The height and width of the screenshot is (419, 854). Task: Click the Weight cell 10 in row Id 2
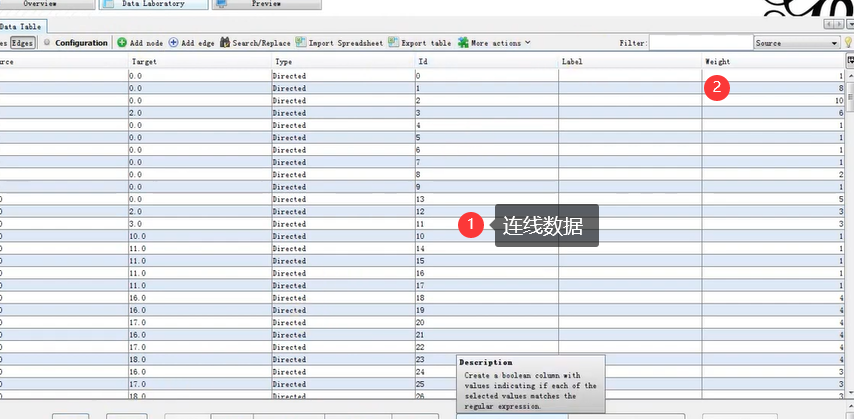pyautogui.click(x=773, y=101)
